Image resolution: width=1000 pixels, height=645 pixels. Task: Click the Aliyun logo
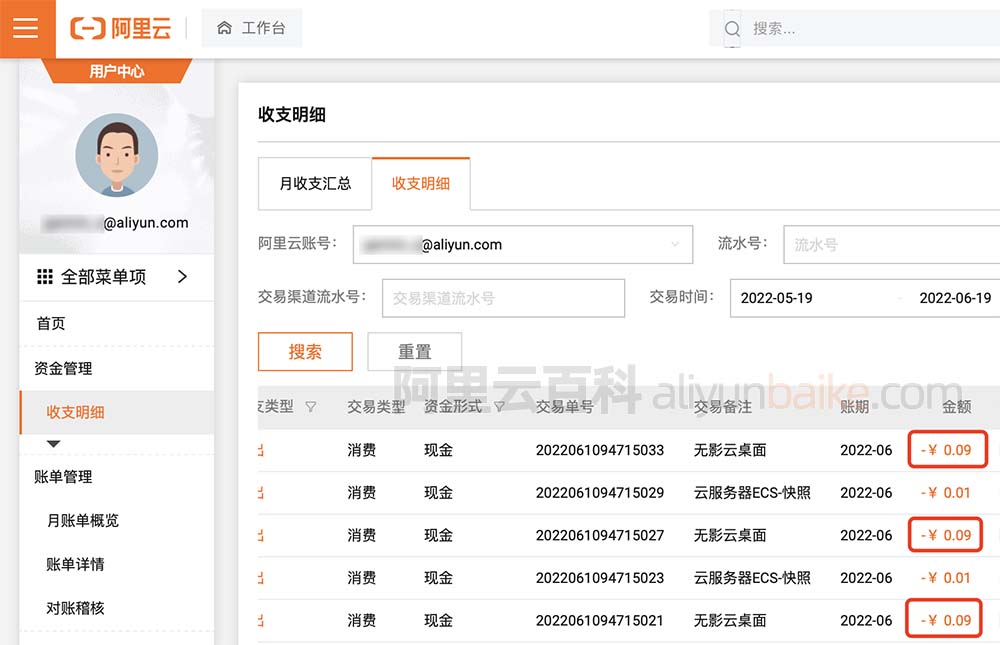click(121, 28)
